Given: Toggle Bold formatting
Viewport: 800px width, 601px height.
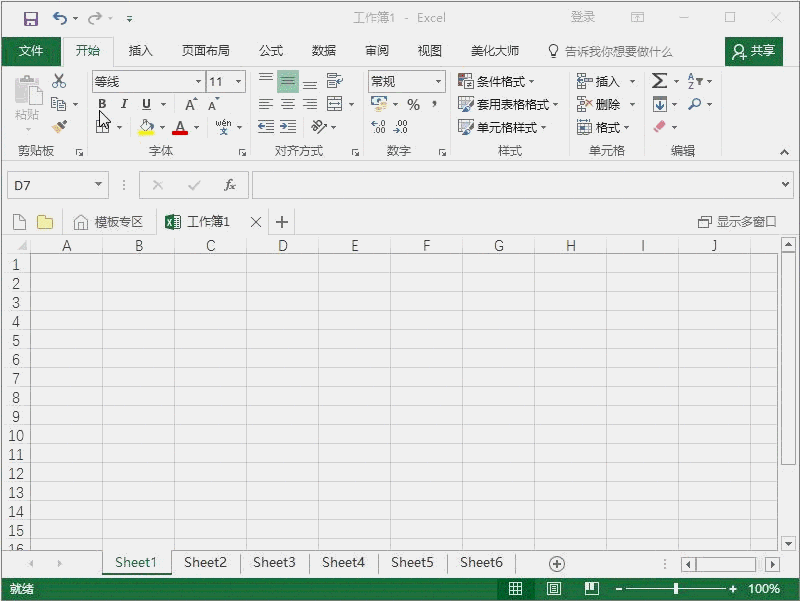Looking at the screenshot, I should [x=102, y=104].
